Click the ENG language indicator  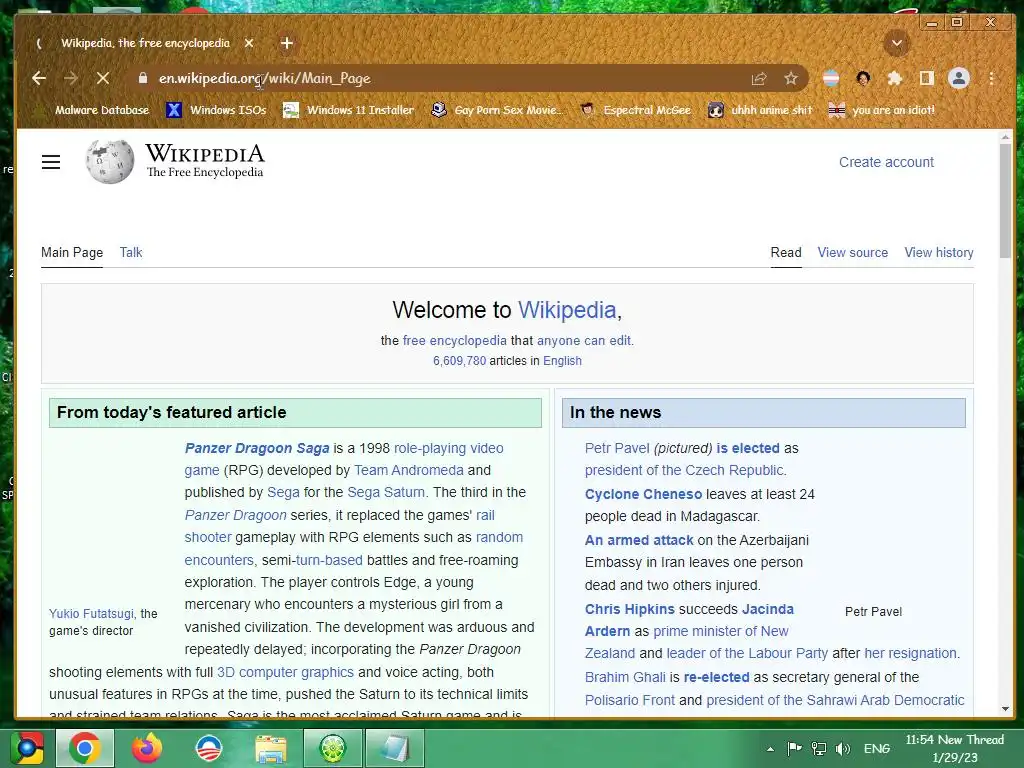[876, 748]
